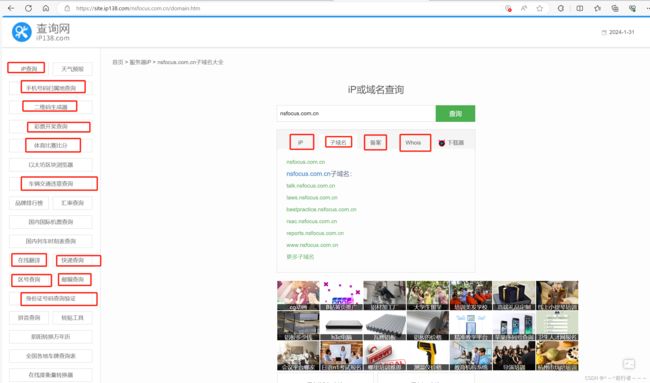This screenshot has height=383, width=650.
Task: Open the split screen icon in toolbar
Action: click(580, 8)
